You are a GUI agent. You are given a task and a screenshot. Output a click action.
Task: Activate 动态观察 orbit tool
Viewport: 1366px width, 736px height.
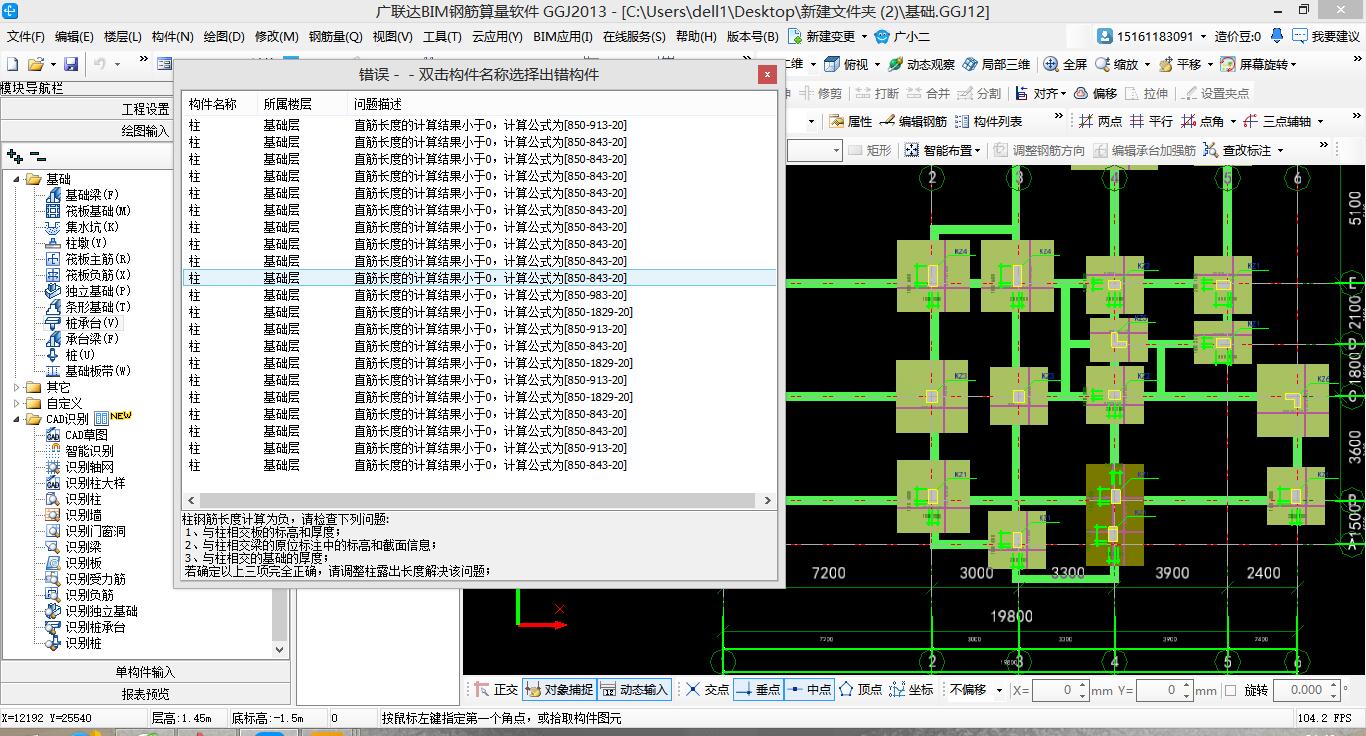point(920,64)
